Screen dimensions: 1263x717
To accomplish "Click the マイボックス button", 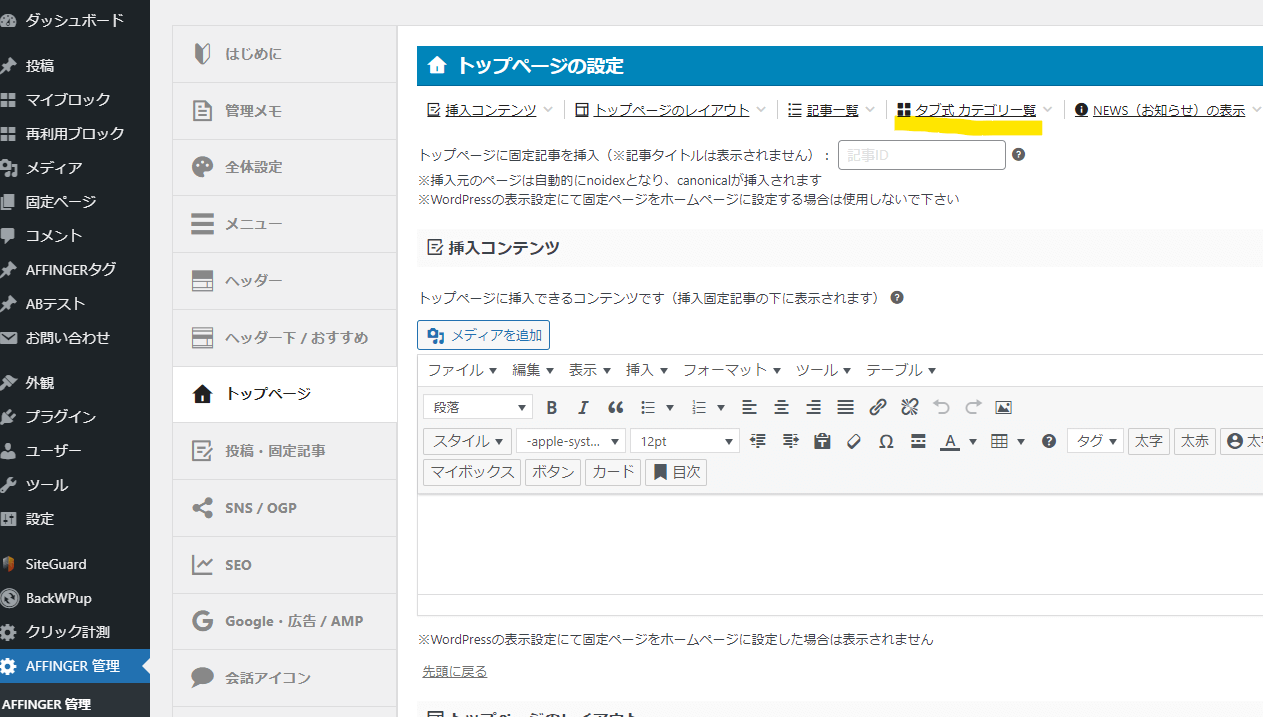I will (x=472, y=472).
